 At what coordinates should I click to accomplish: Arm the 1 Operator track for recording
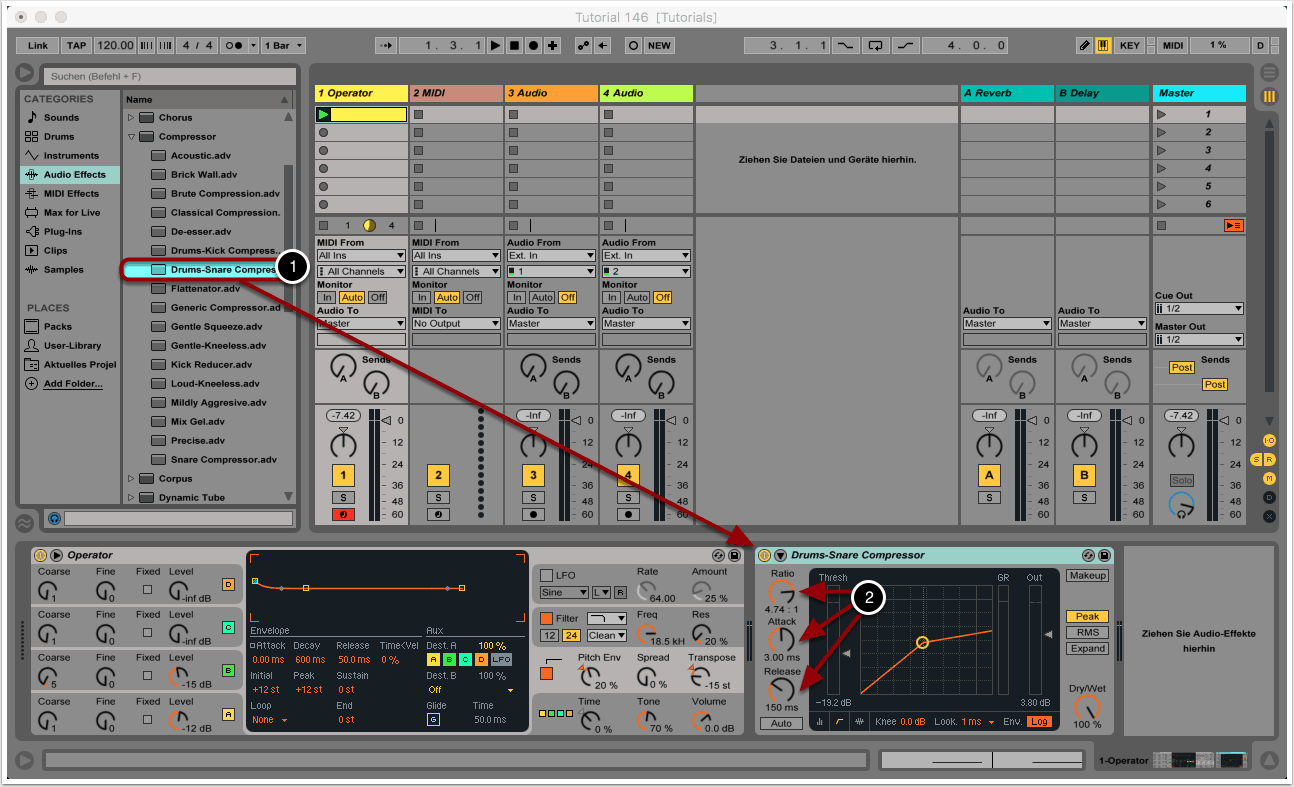[x=343, y=515]
